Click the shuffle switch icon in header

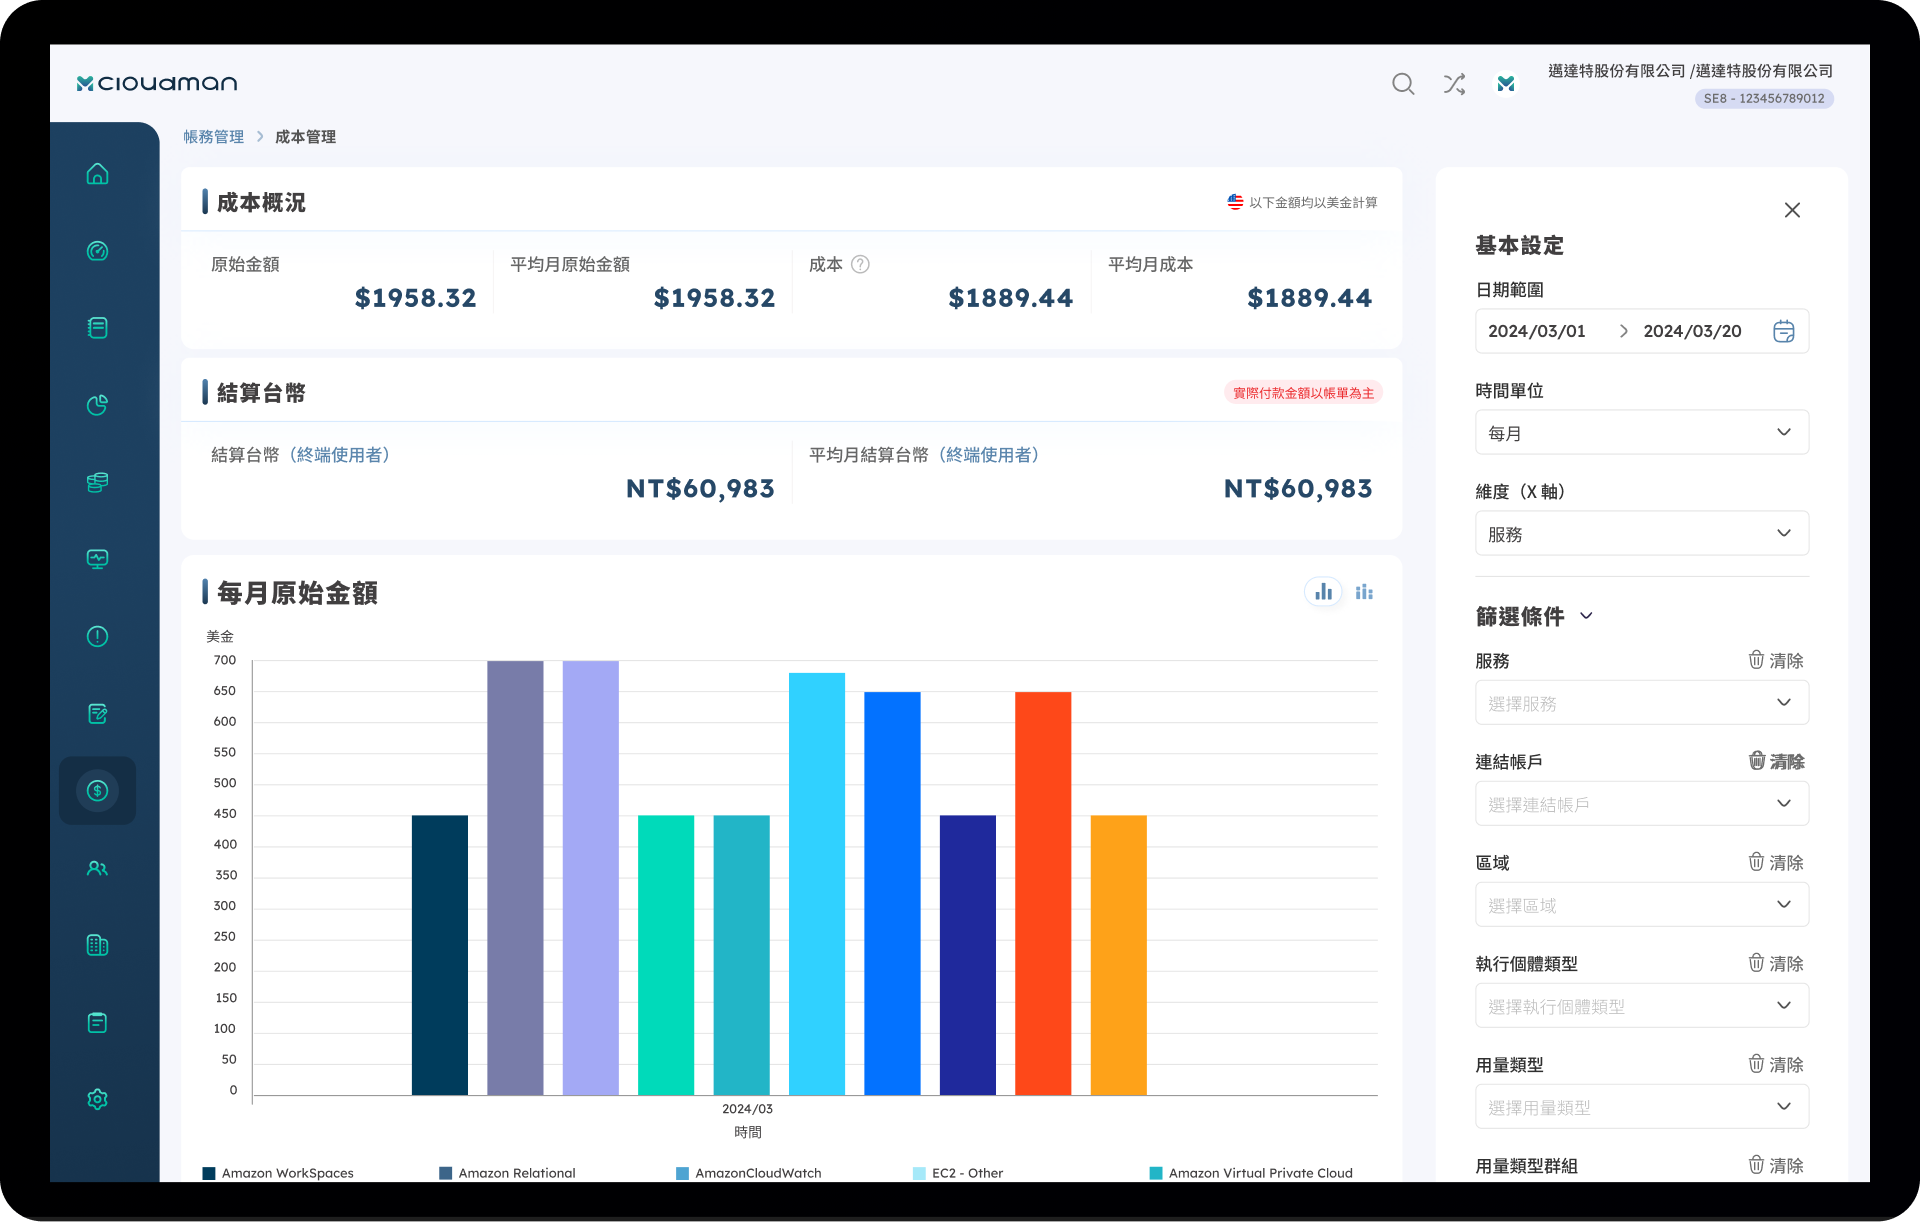tap(1454, 84)
